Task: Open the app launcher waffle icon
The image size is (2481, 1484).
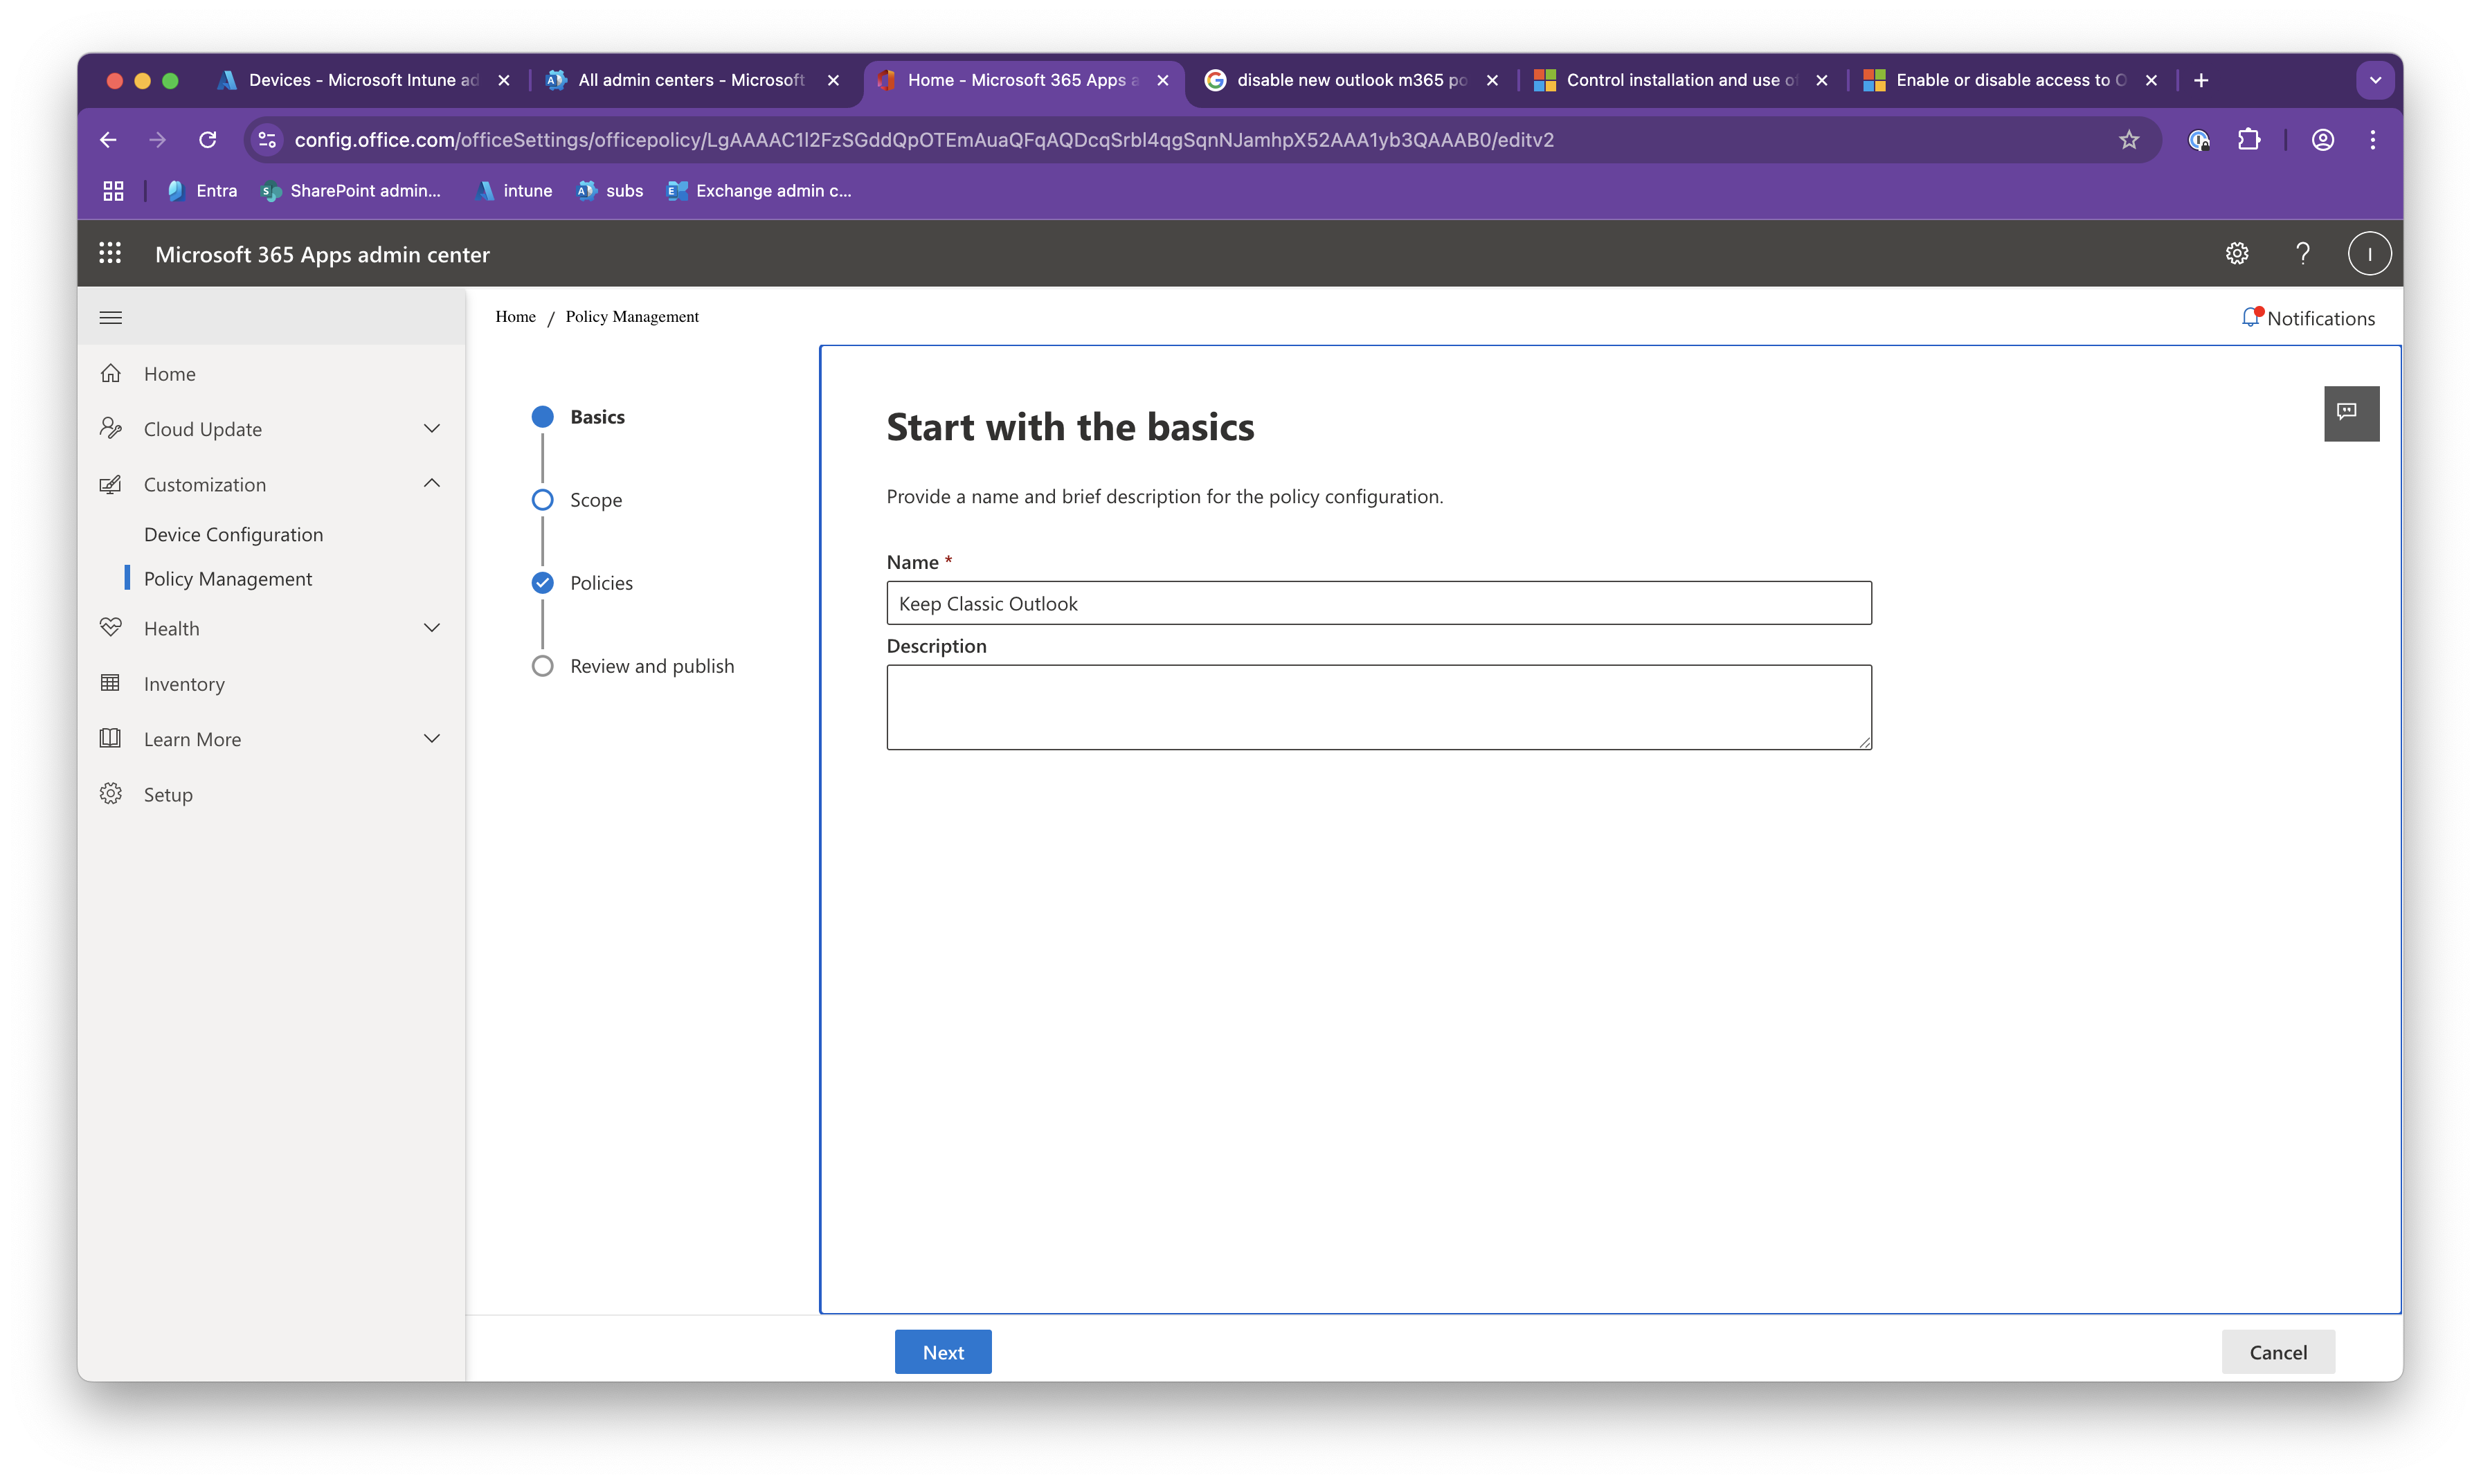Action: (110, 254)
